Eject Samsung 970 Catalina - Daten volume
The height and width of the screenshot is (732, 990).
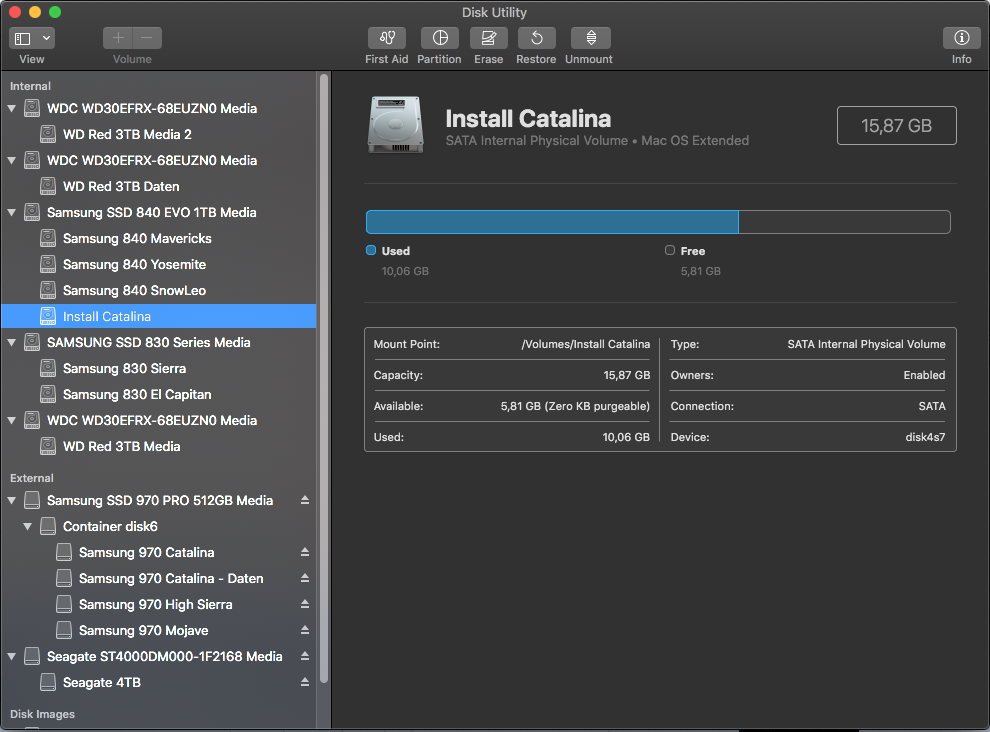pyautogui.click(x=305, y=578)
